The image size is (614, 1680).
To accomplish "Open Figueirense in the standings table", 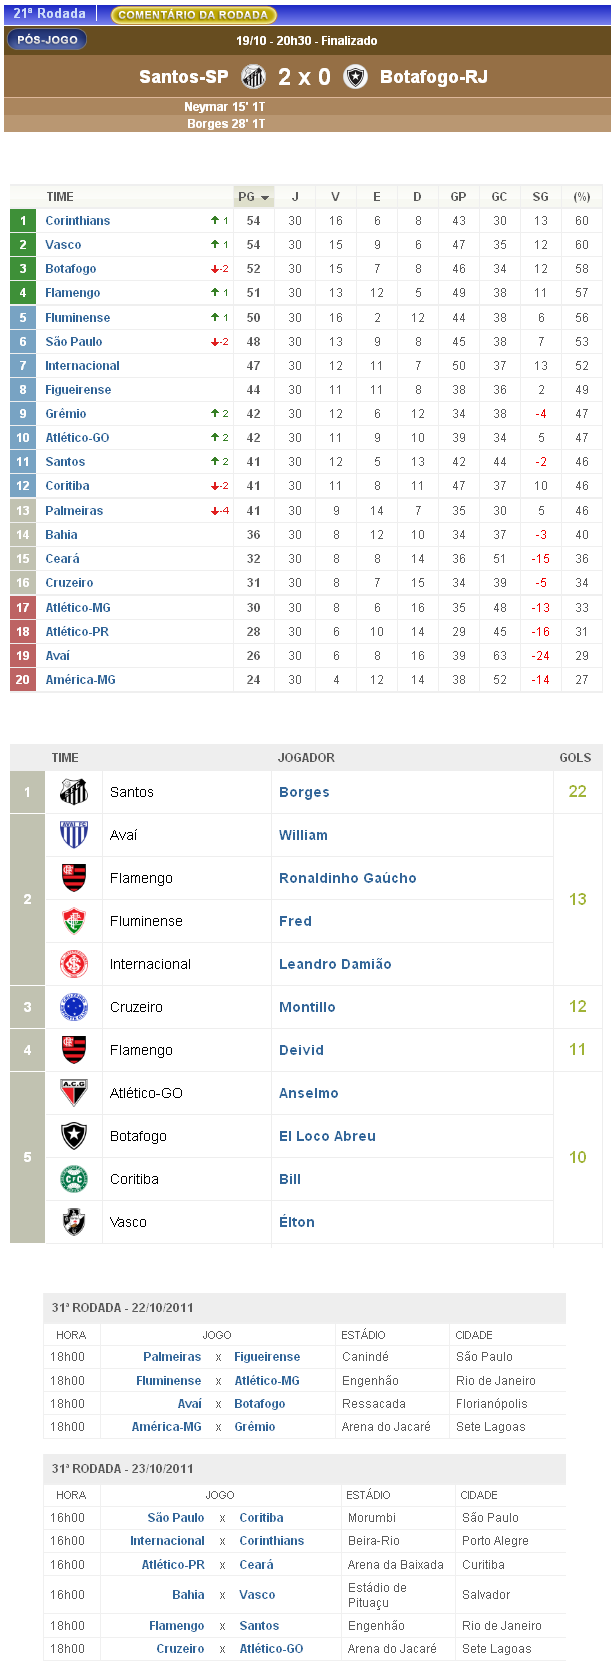I will pos(78,390).
